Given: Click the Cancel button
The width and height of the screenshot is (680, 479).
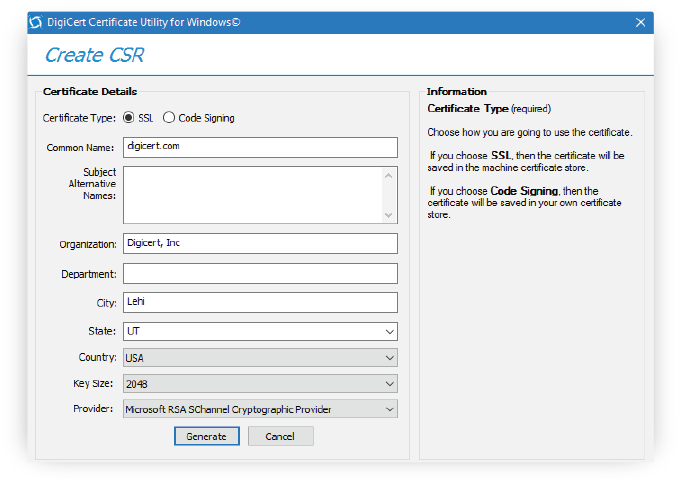Looking at the screenshot, I should click(281, 436).
